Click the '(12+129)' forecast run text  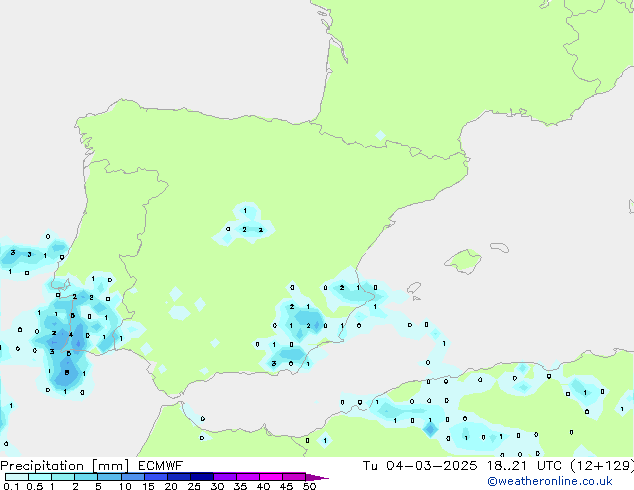[x=602, y=466]
